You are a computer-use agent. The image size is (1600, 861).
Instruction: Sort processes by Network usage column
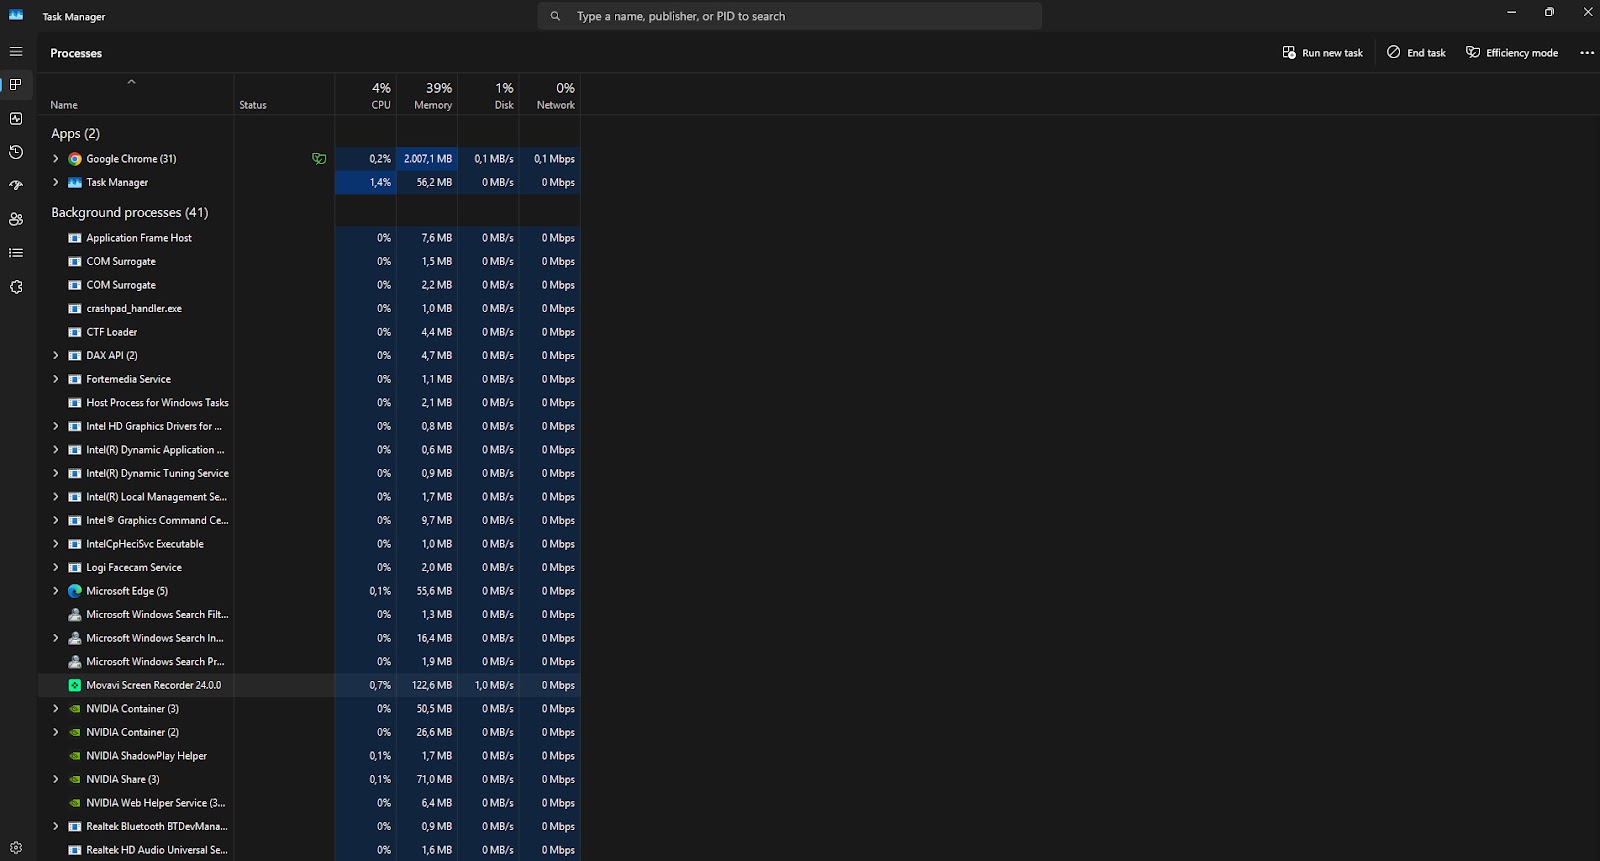click(549, 95)
